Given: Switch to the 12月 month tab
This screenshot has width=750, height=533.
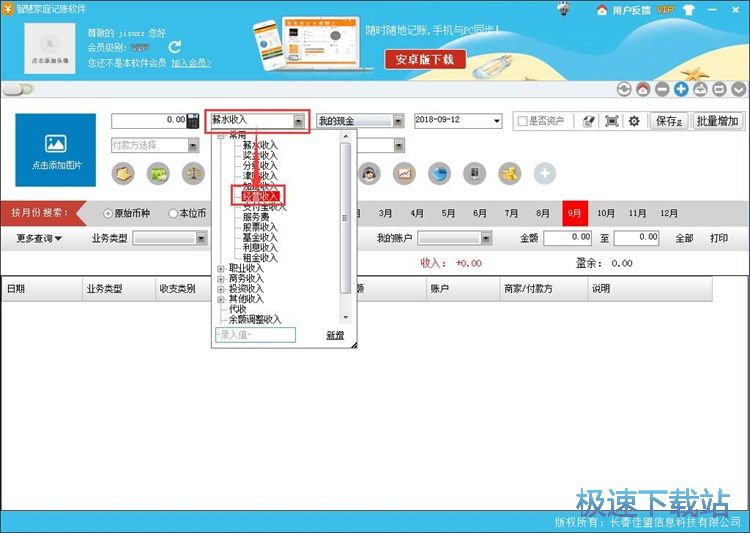Looking at the screenshot, I should click(x=669, y=213).
